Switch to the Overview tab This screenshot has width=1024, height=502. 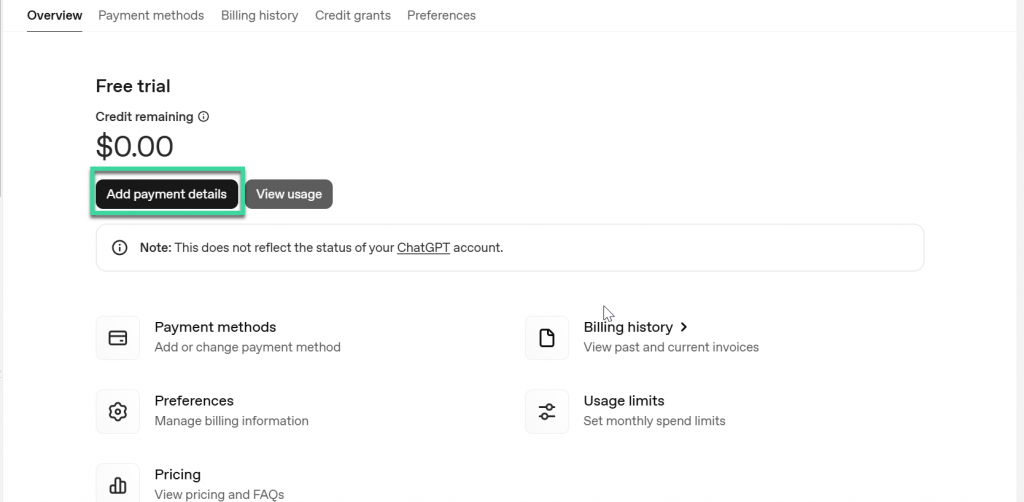(x=54, y=16)
